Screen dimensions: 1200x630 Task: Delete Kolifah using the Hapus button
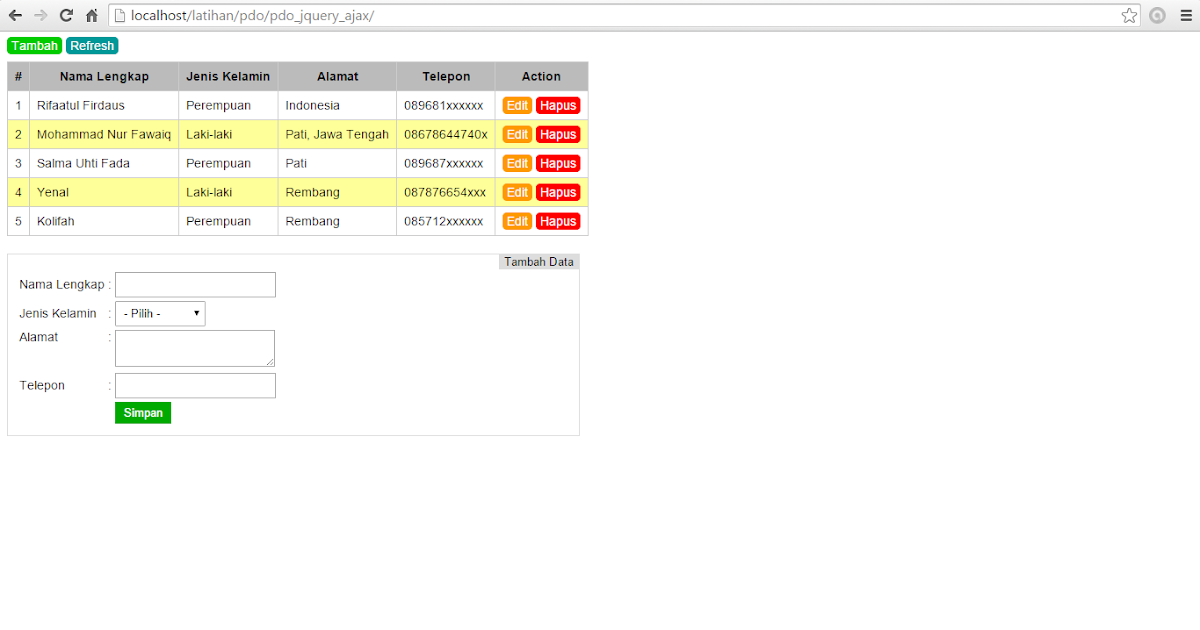click(558, 221)
